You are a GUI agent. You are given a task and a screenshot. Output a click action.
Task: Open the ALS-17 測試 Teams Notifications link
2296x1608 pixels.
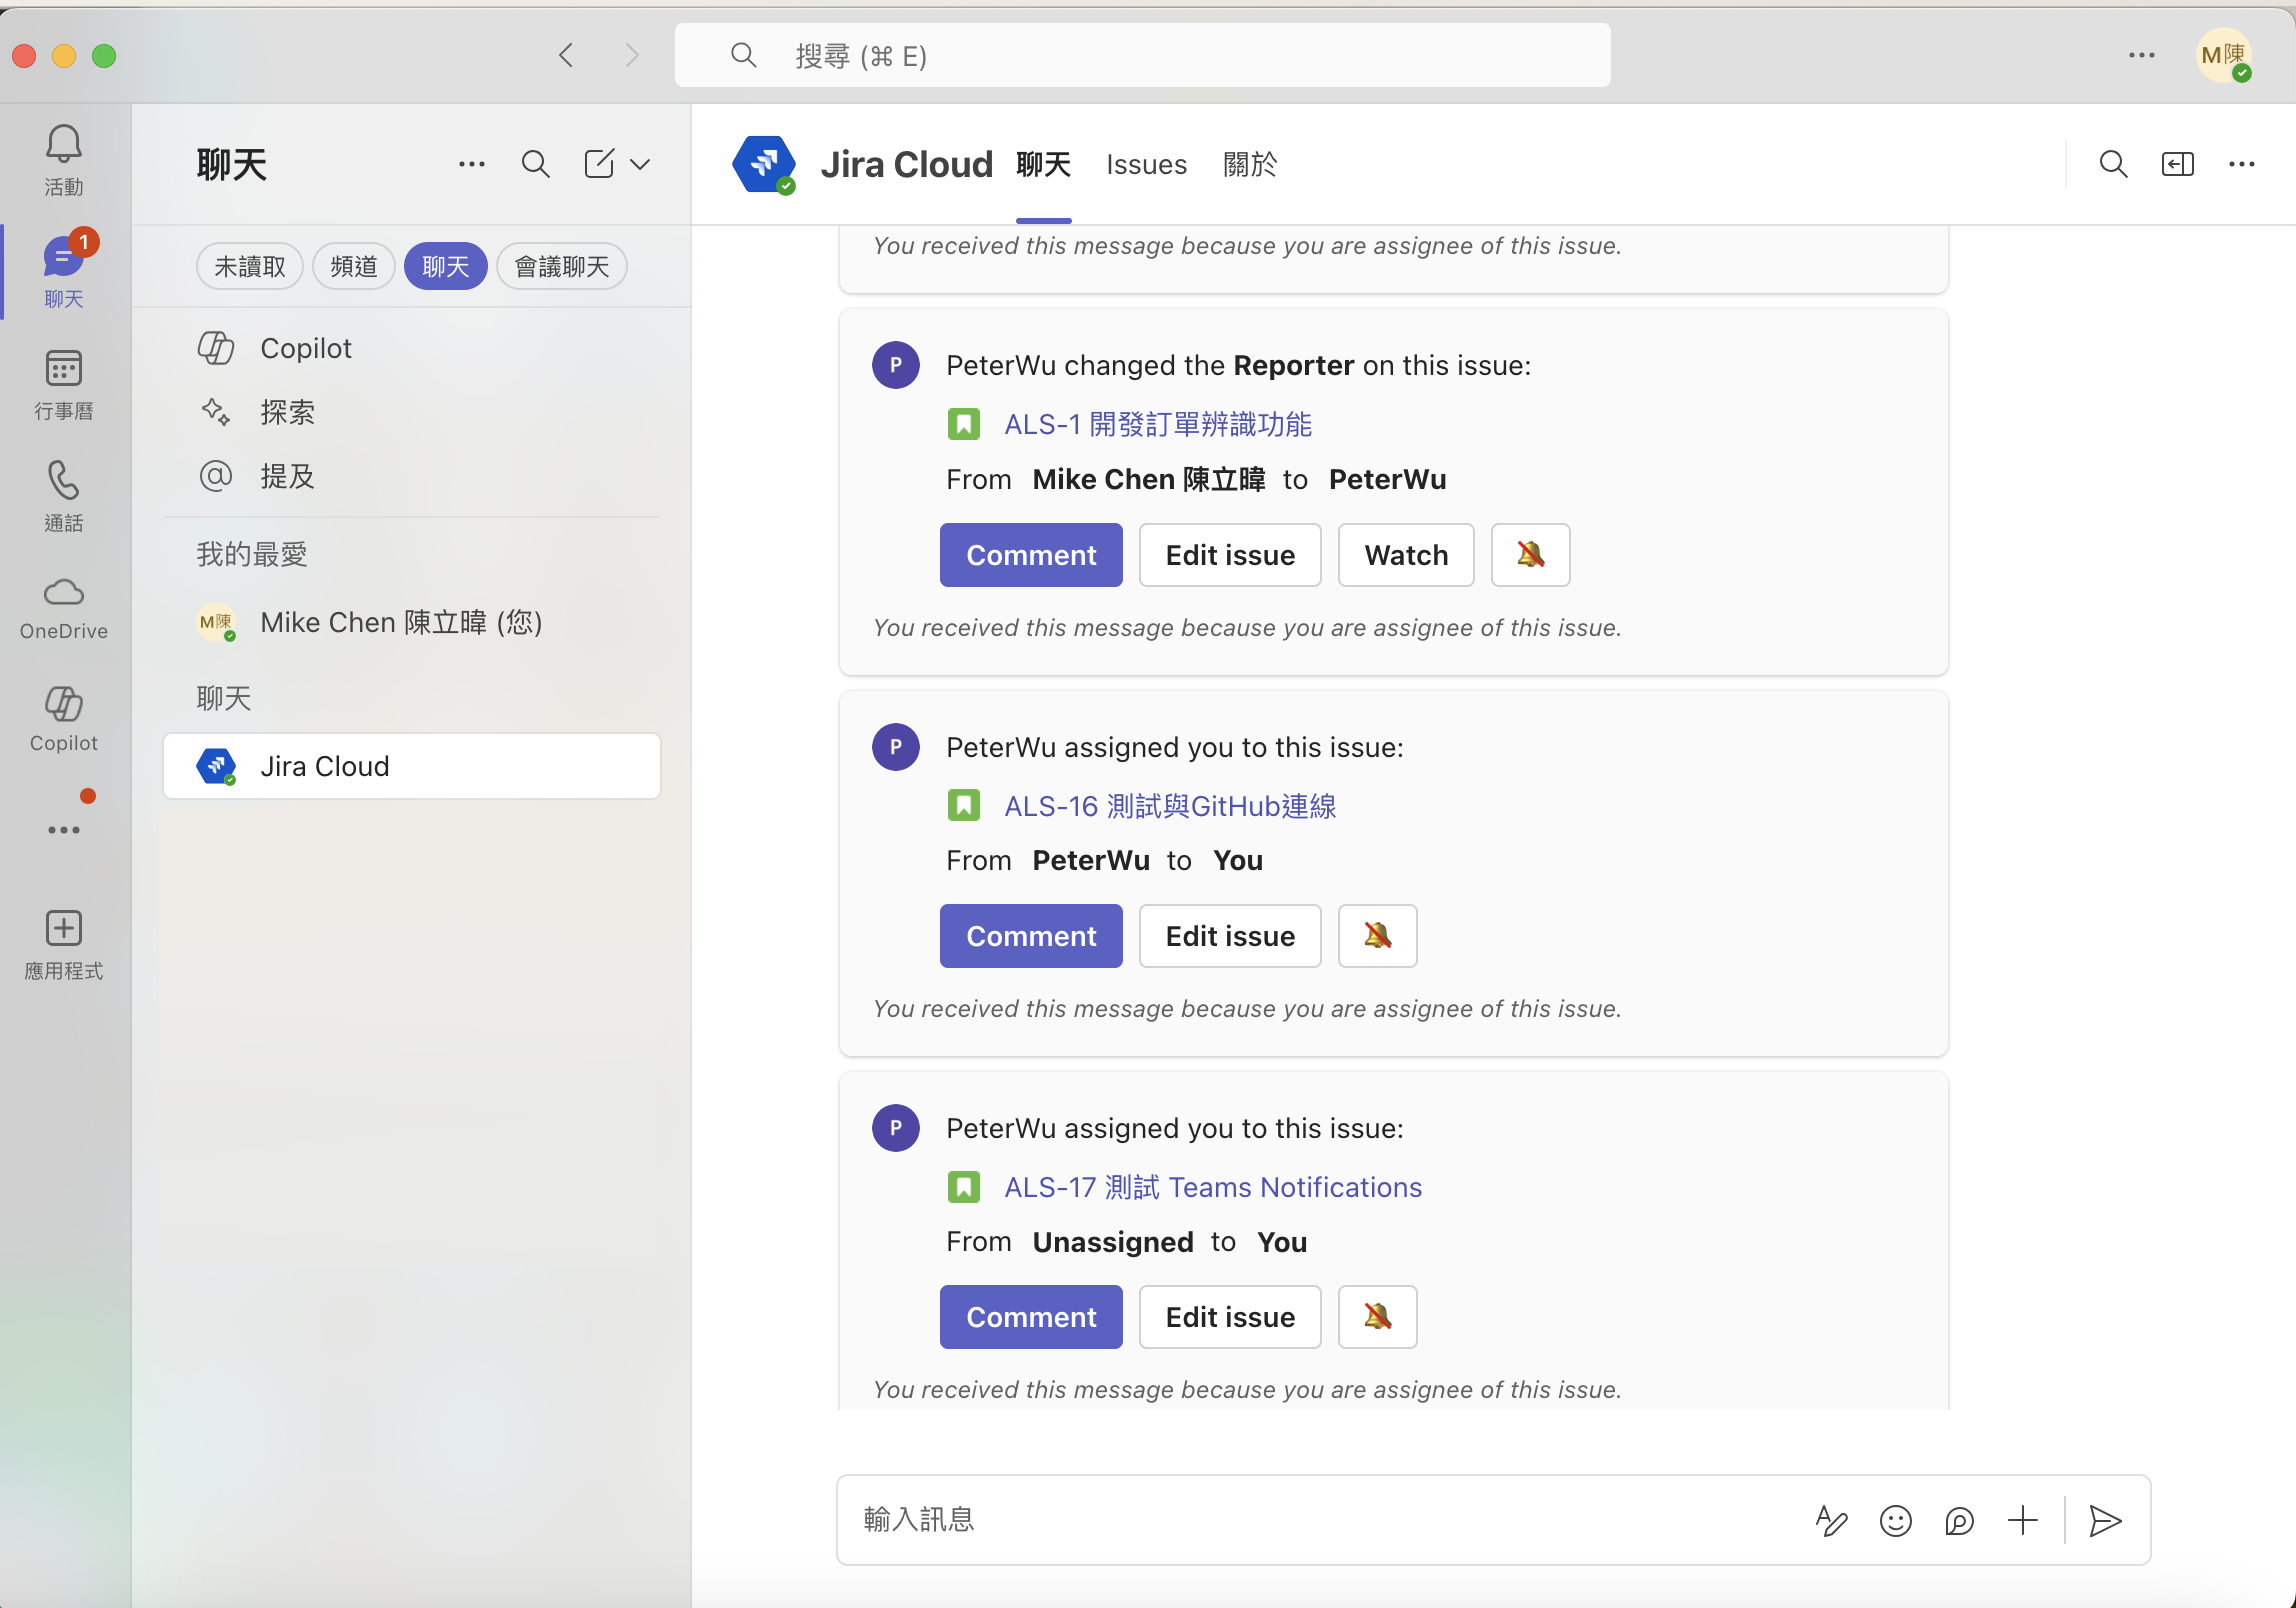1212,1187
